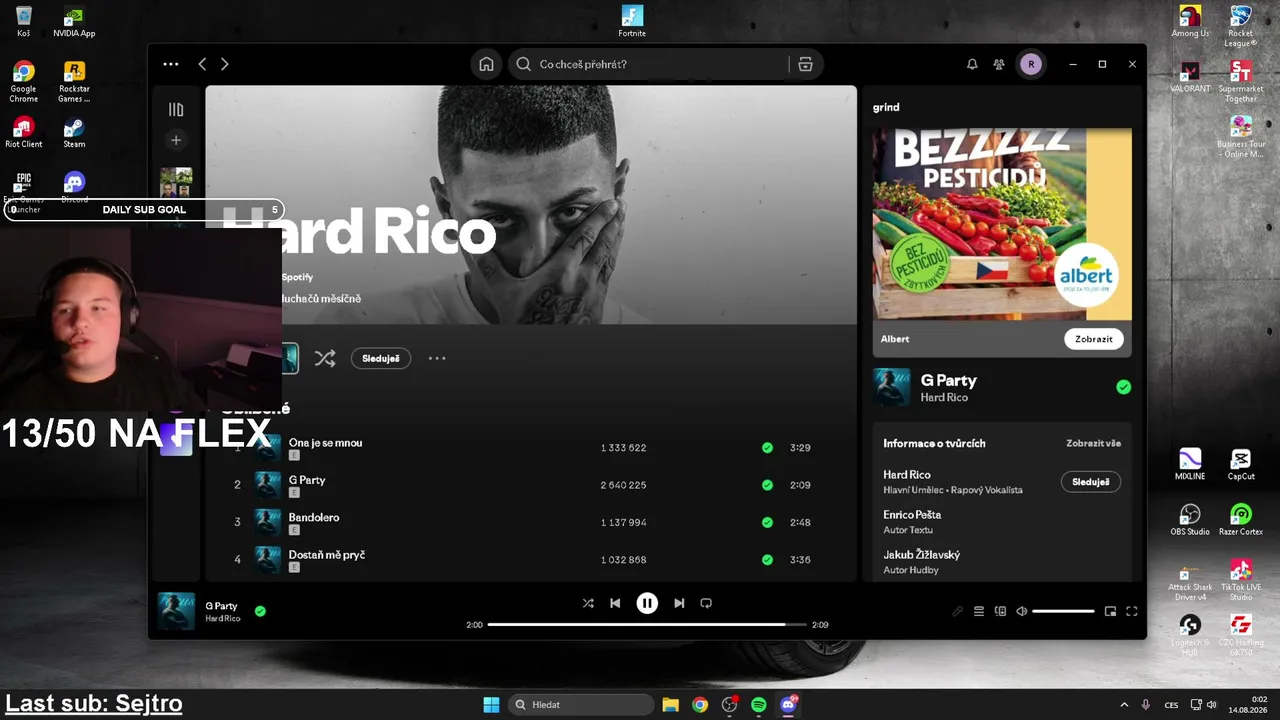Toggle shuffle for the Hard Rico artist page
The height and width of the screenshot is (720, 1280).
325,358
